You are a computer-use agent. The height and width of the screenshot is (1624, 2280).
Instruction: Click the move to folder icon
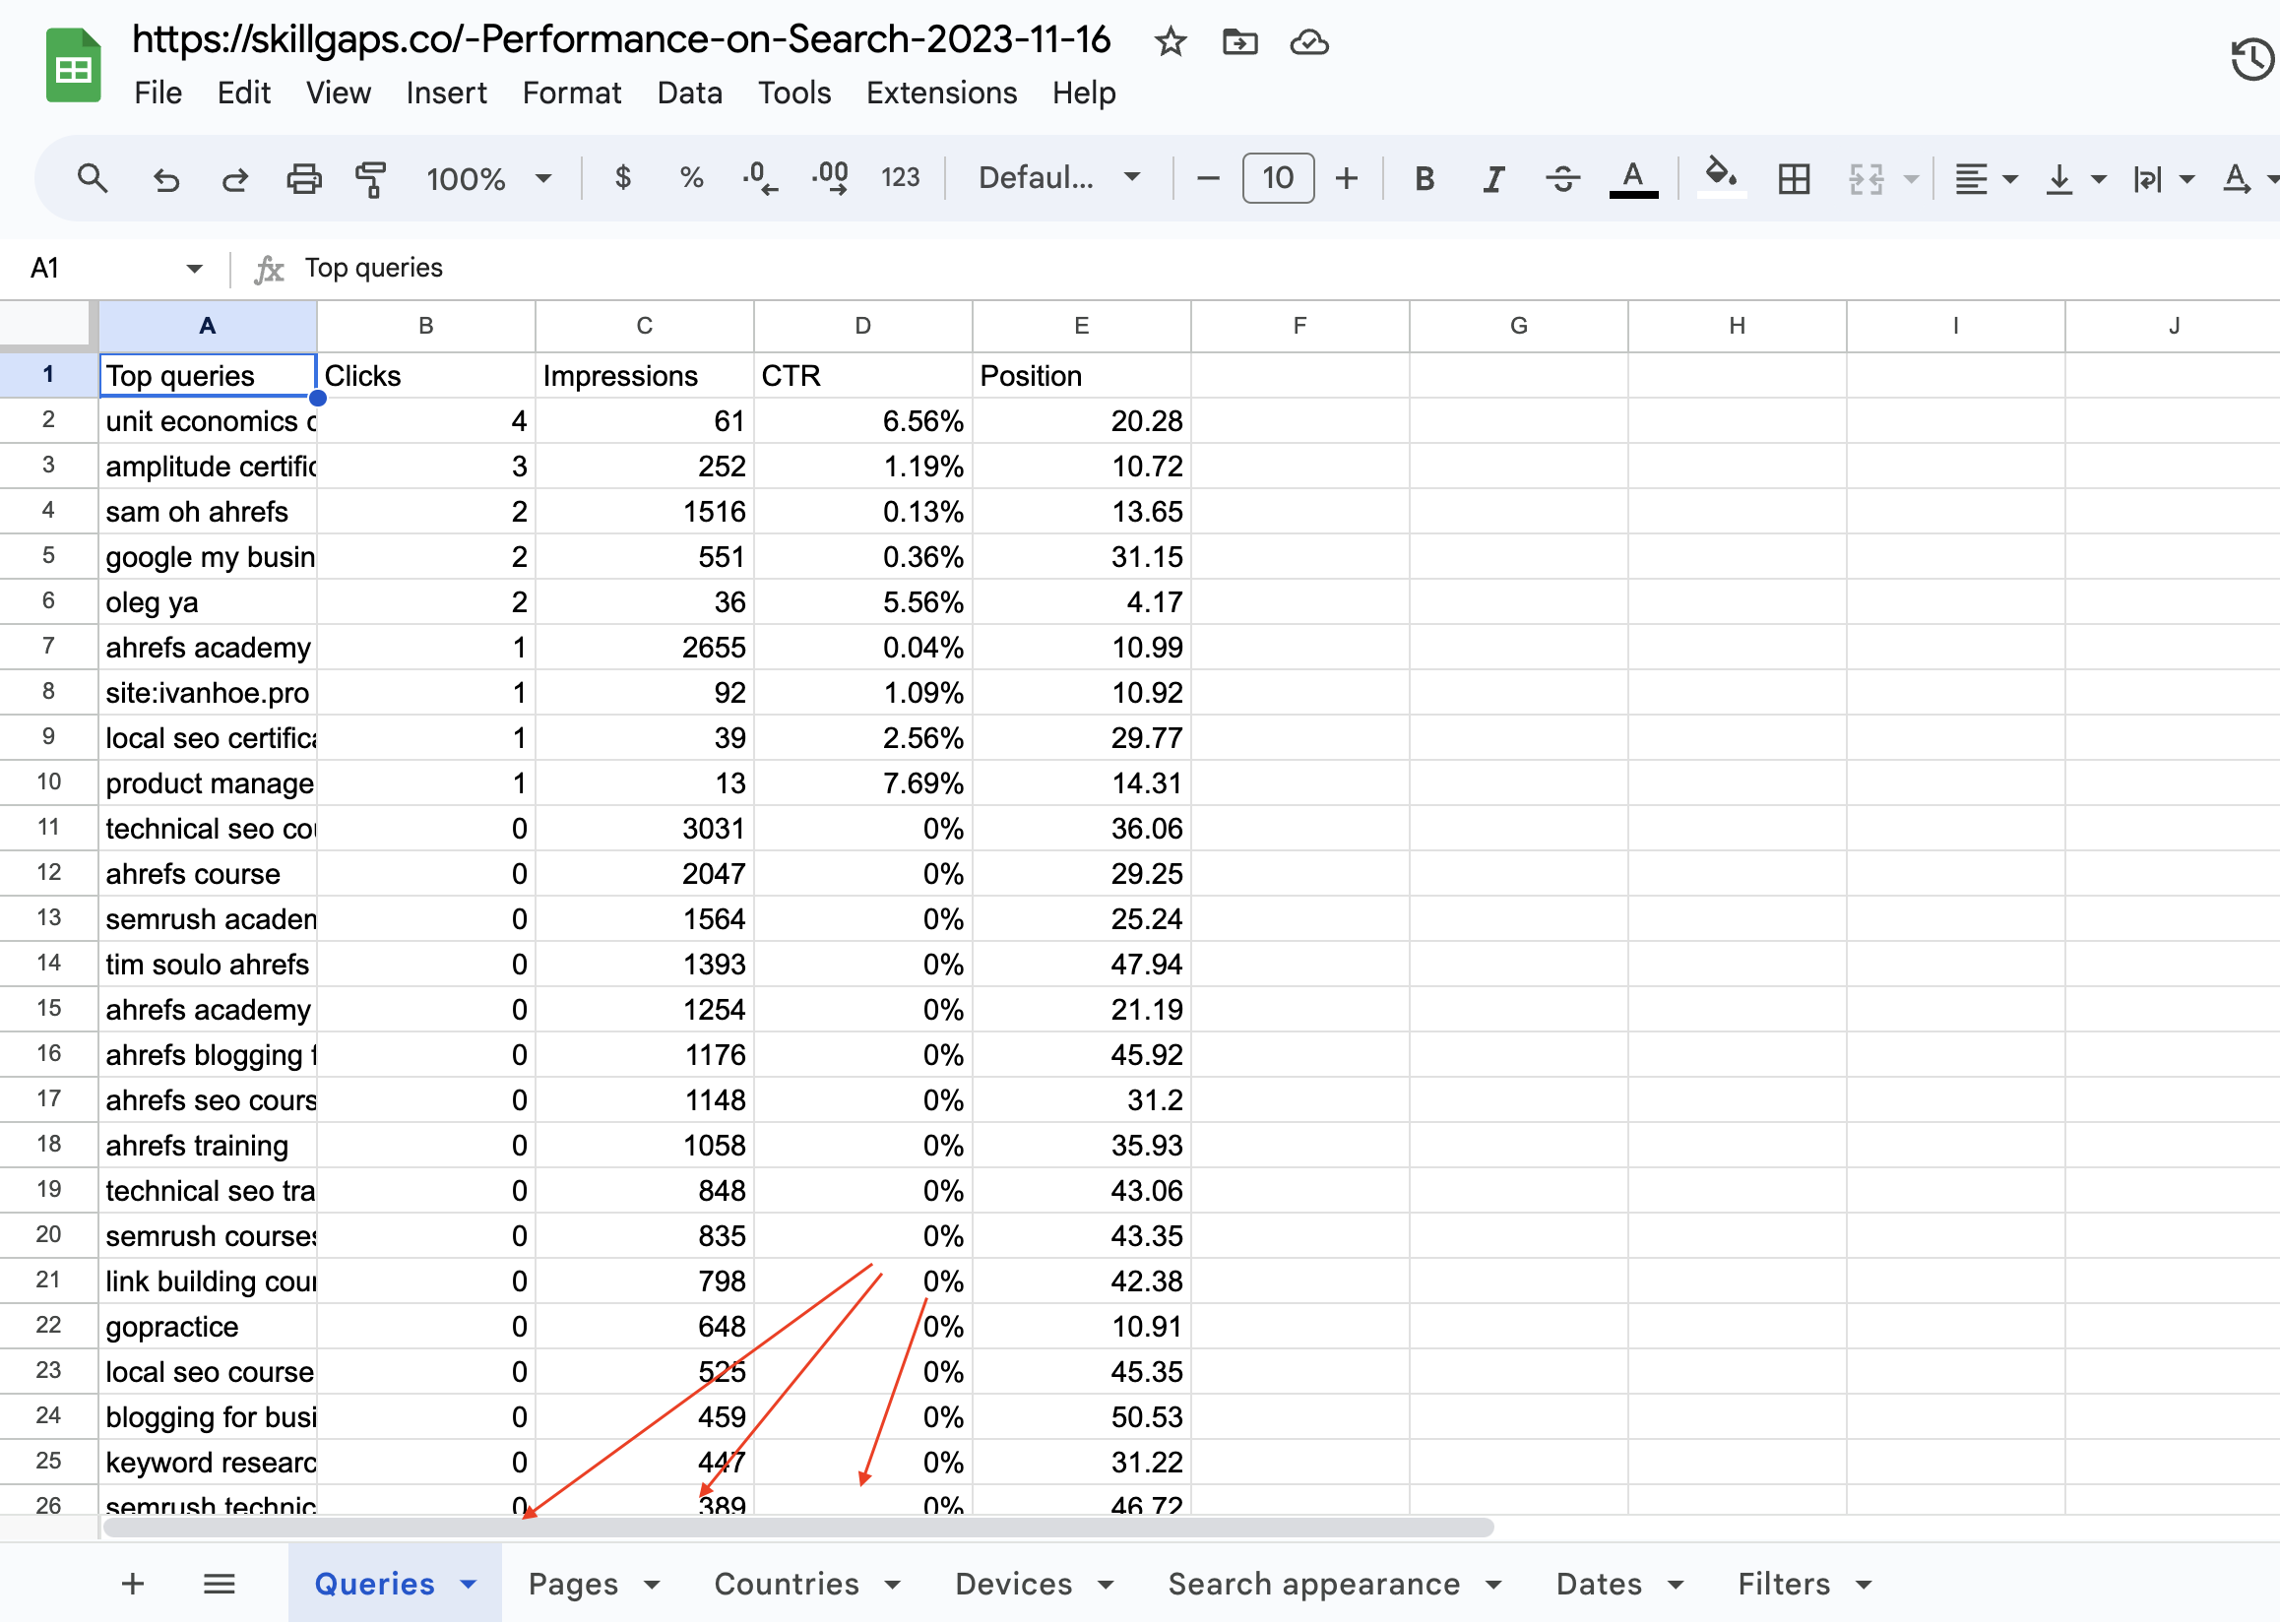click(1240, 42)
